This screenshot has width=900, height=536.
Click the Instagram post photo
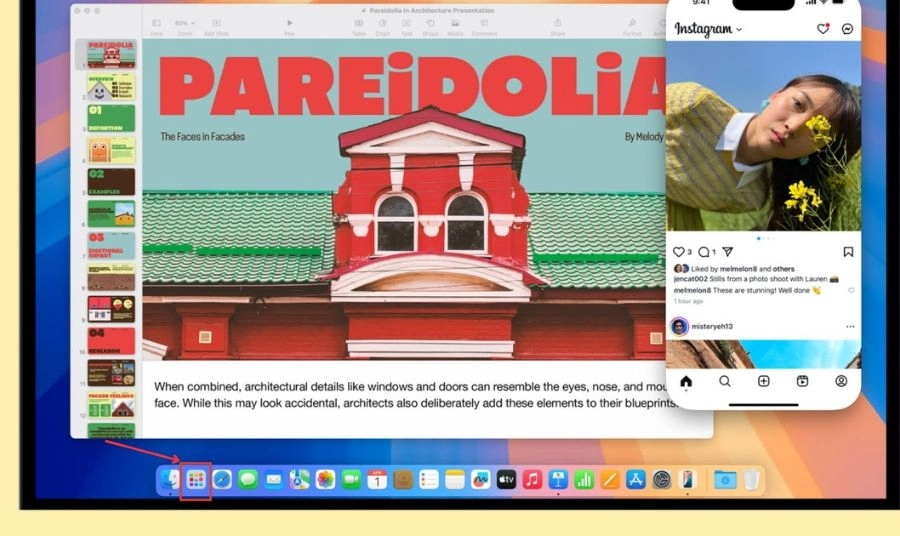point(763,136)
